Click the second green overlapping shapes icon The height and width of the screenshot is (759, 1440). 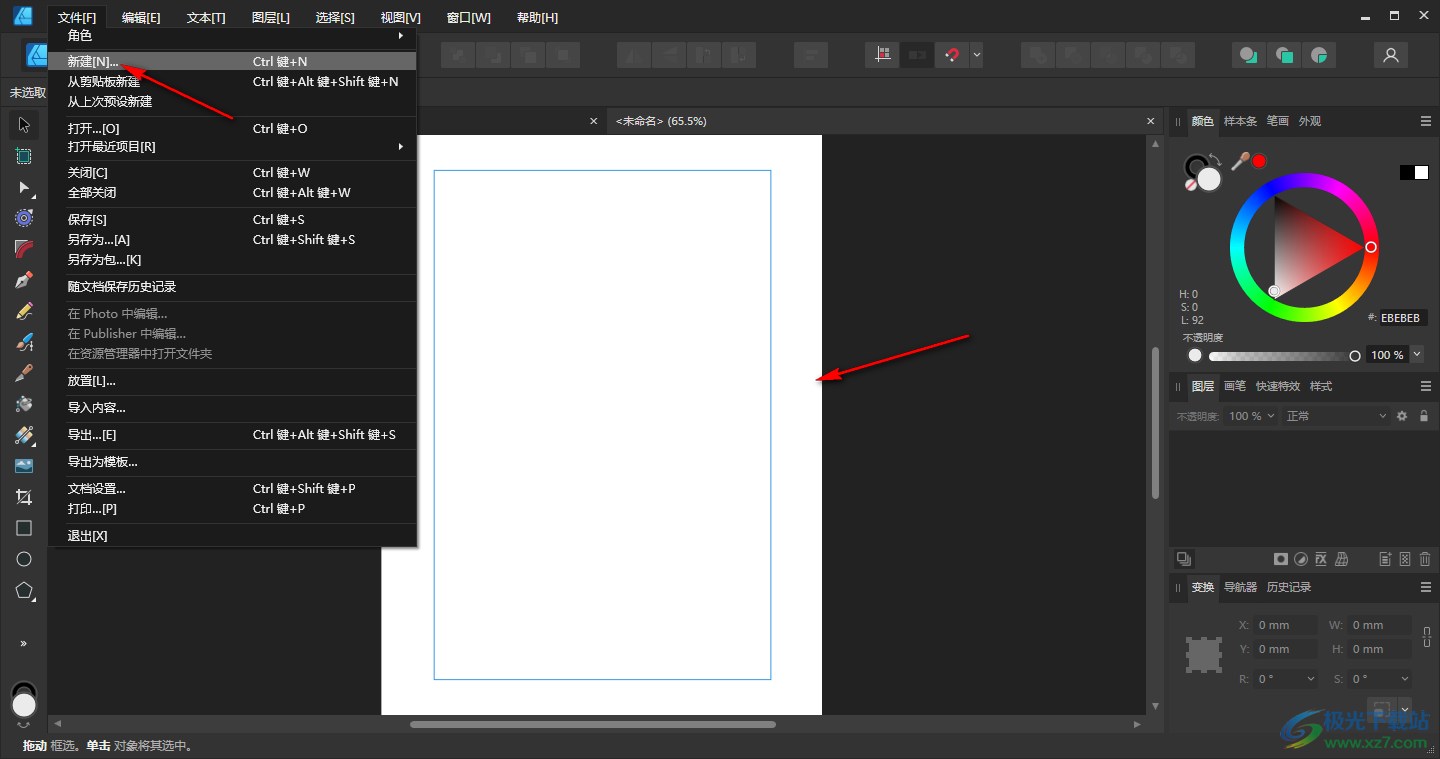[1284, 55]
